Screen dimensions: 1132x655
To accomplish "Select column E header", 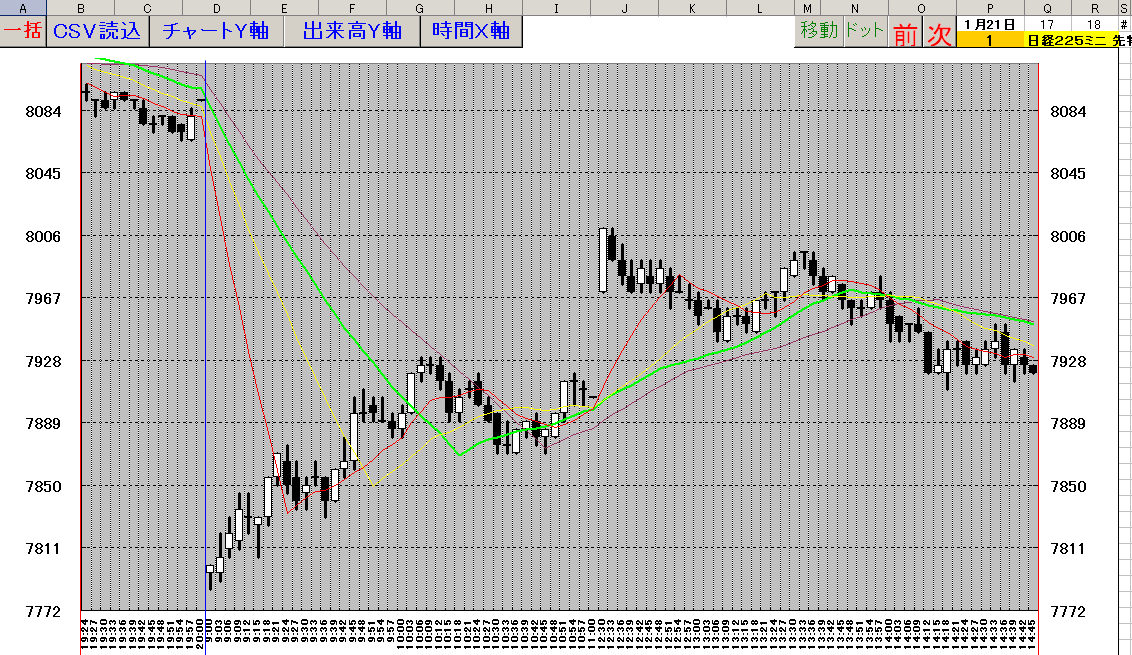I will click(x=284, y=8).
